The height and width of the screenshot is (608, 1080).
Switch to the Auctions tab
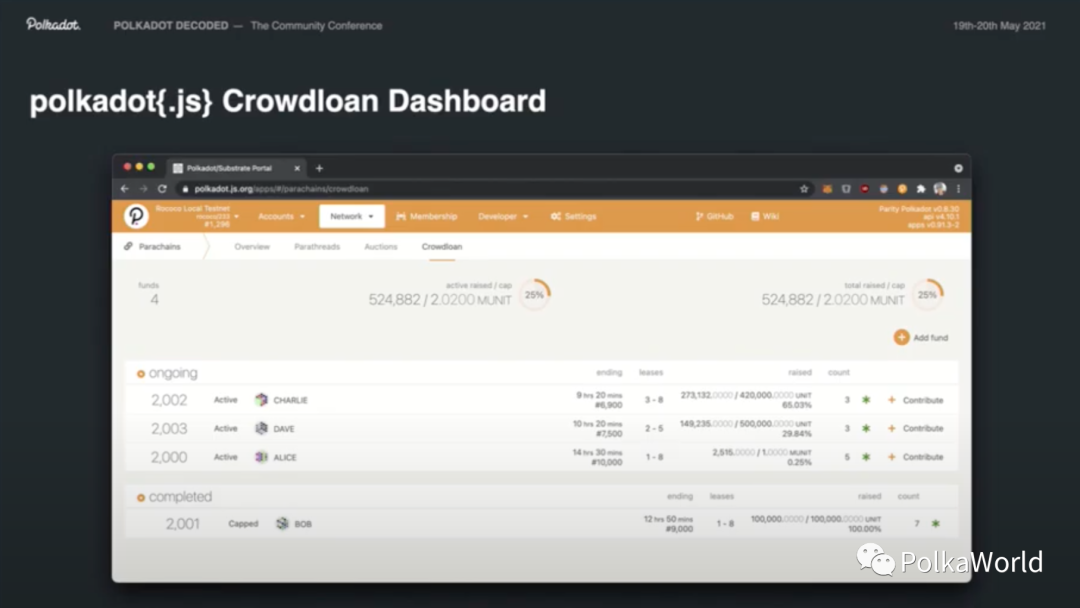click(x=380, y=246)
